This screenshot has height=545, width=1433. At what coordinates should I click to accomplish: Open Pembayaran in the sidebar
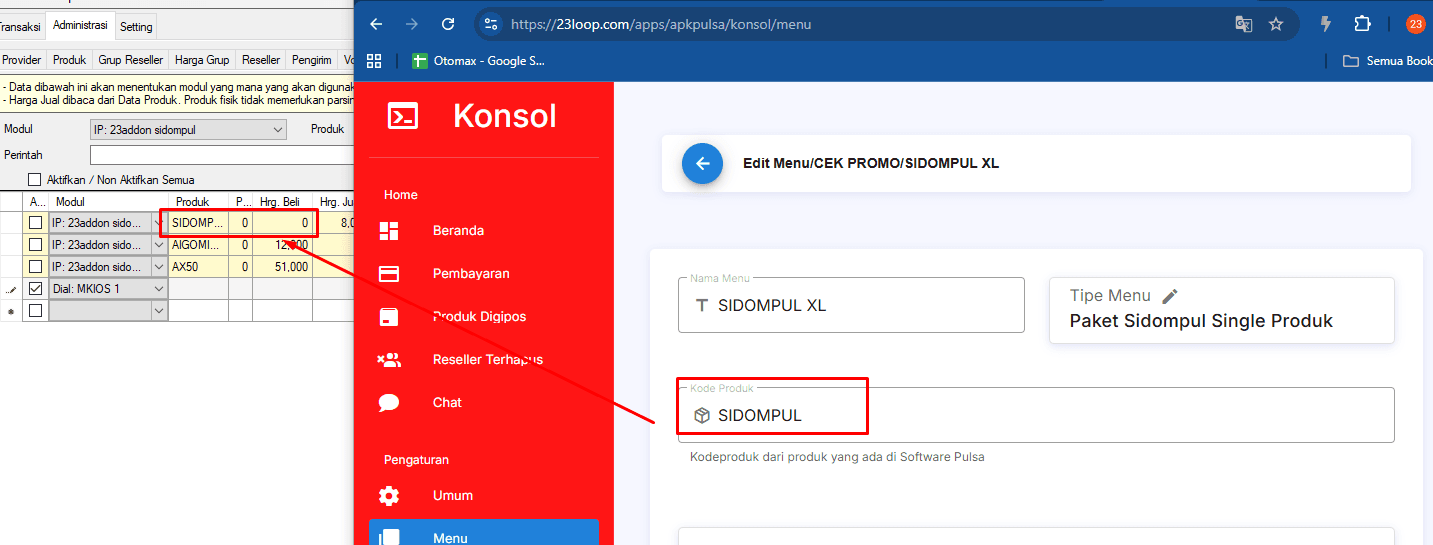pyautogui.click(x=470, y=274)
